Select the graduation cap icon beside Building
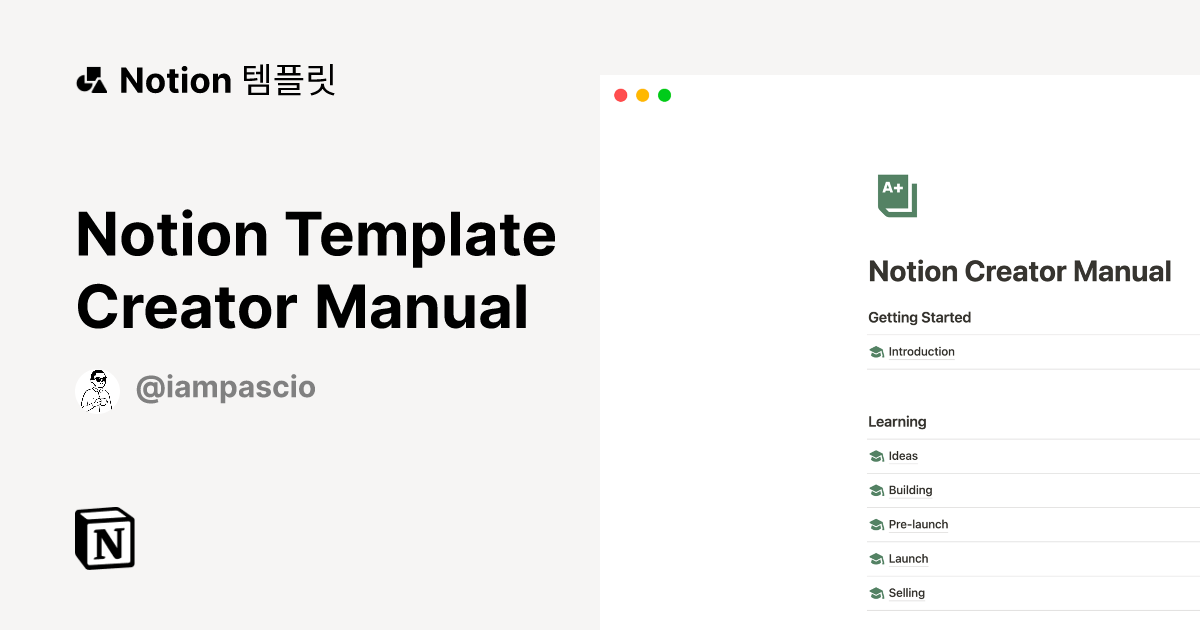This screenshot has height=630, width=1200. pyautogui.click(x=877, y=491)
